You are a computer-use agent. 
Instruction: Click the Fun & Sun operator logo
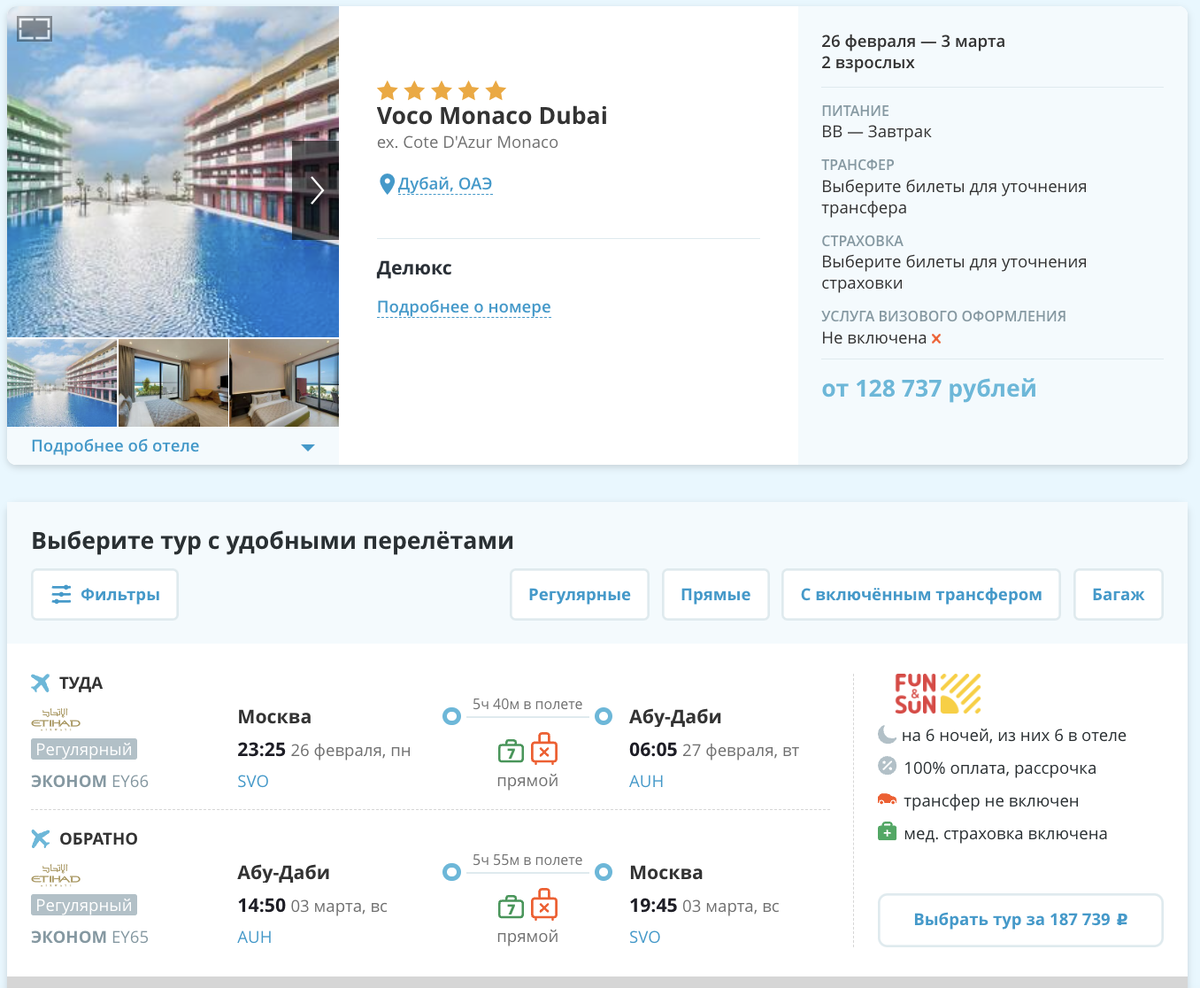pyautogui.click(x=937, y=693)
